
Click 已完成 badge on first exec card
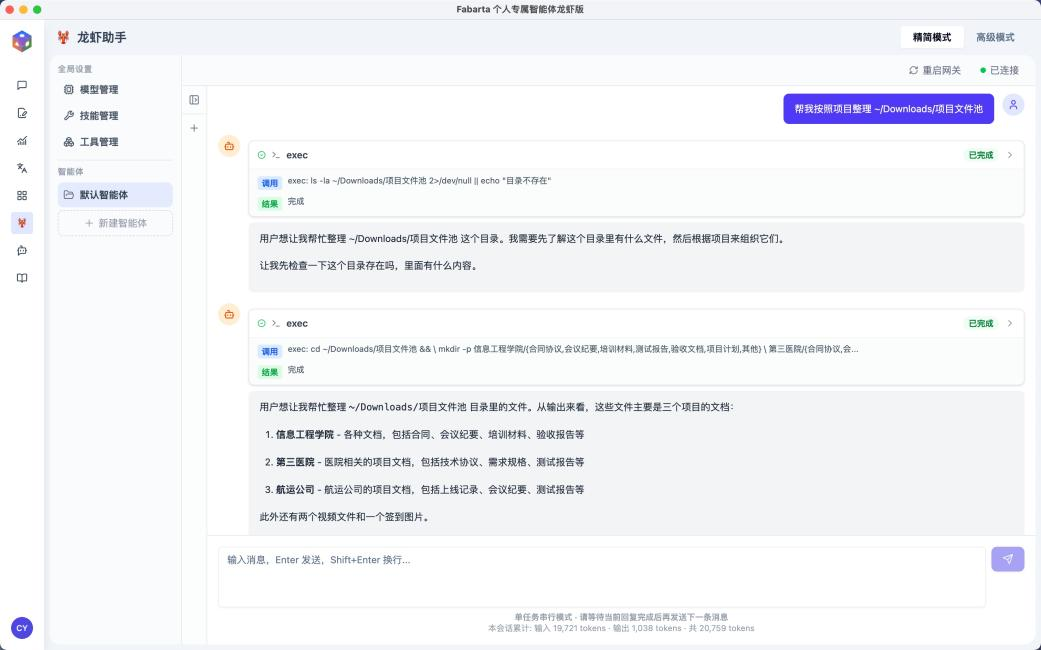[981, 155]
